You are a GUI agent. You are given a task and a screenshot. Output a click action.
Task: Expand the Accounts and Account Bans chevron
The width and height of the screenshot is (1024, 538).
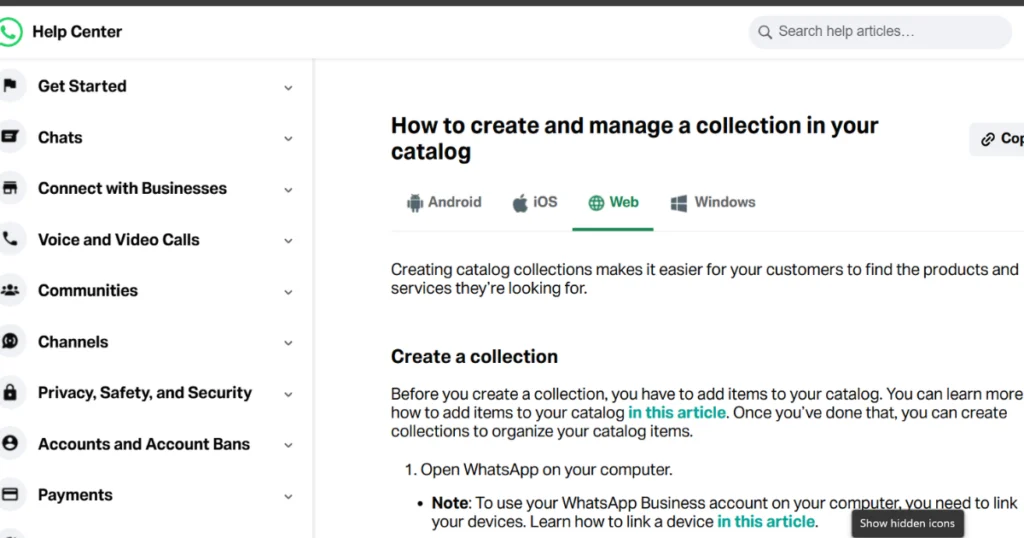pos(288,445)
